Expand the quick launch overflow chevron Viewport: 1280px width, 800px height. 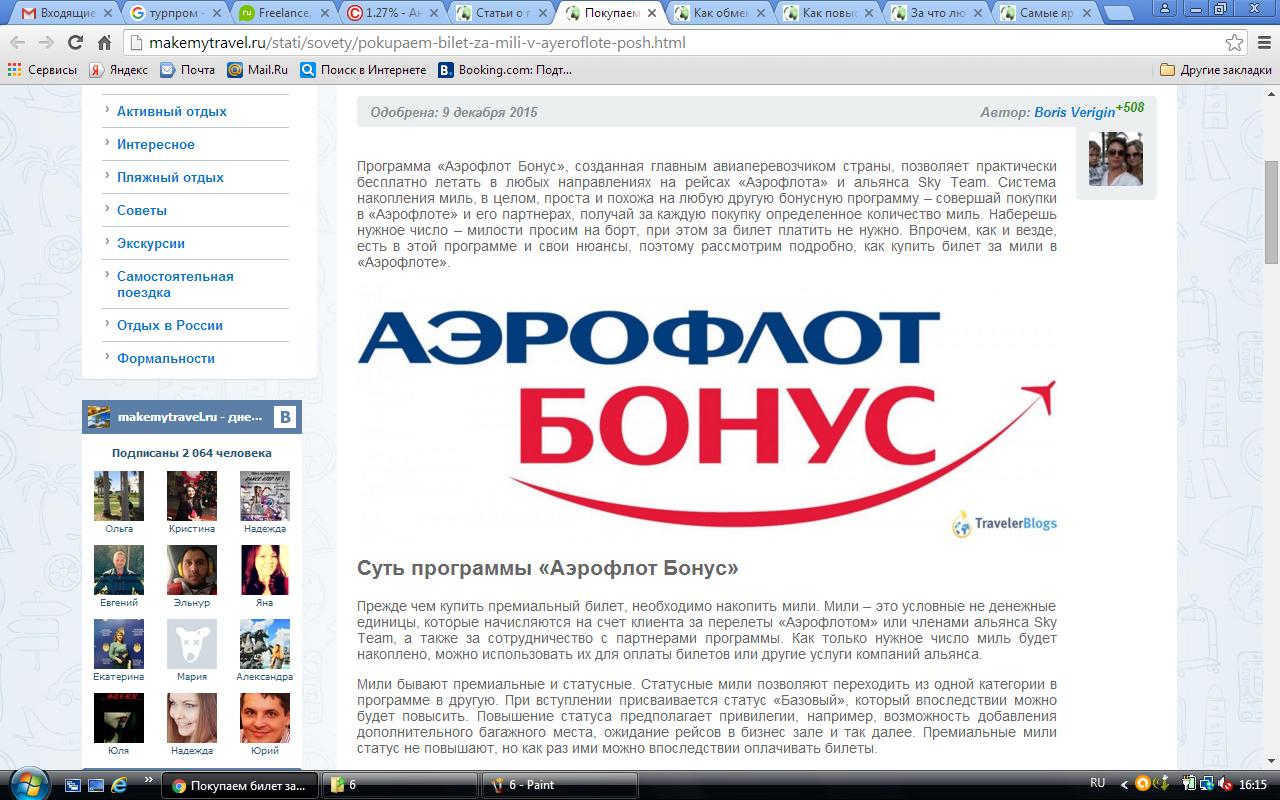click(150, 780)
